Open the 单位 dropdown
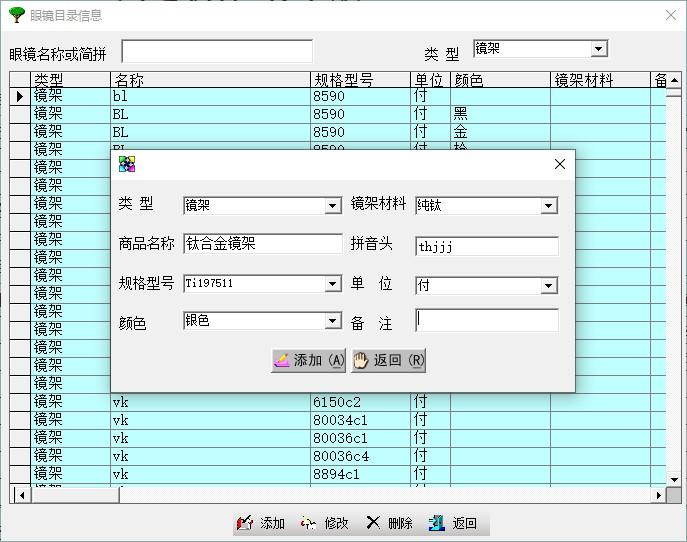 point(548,286)
